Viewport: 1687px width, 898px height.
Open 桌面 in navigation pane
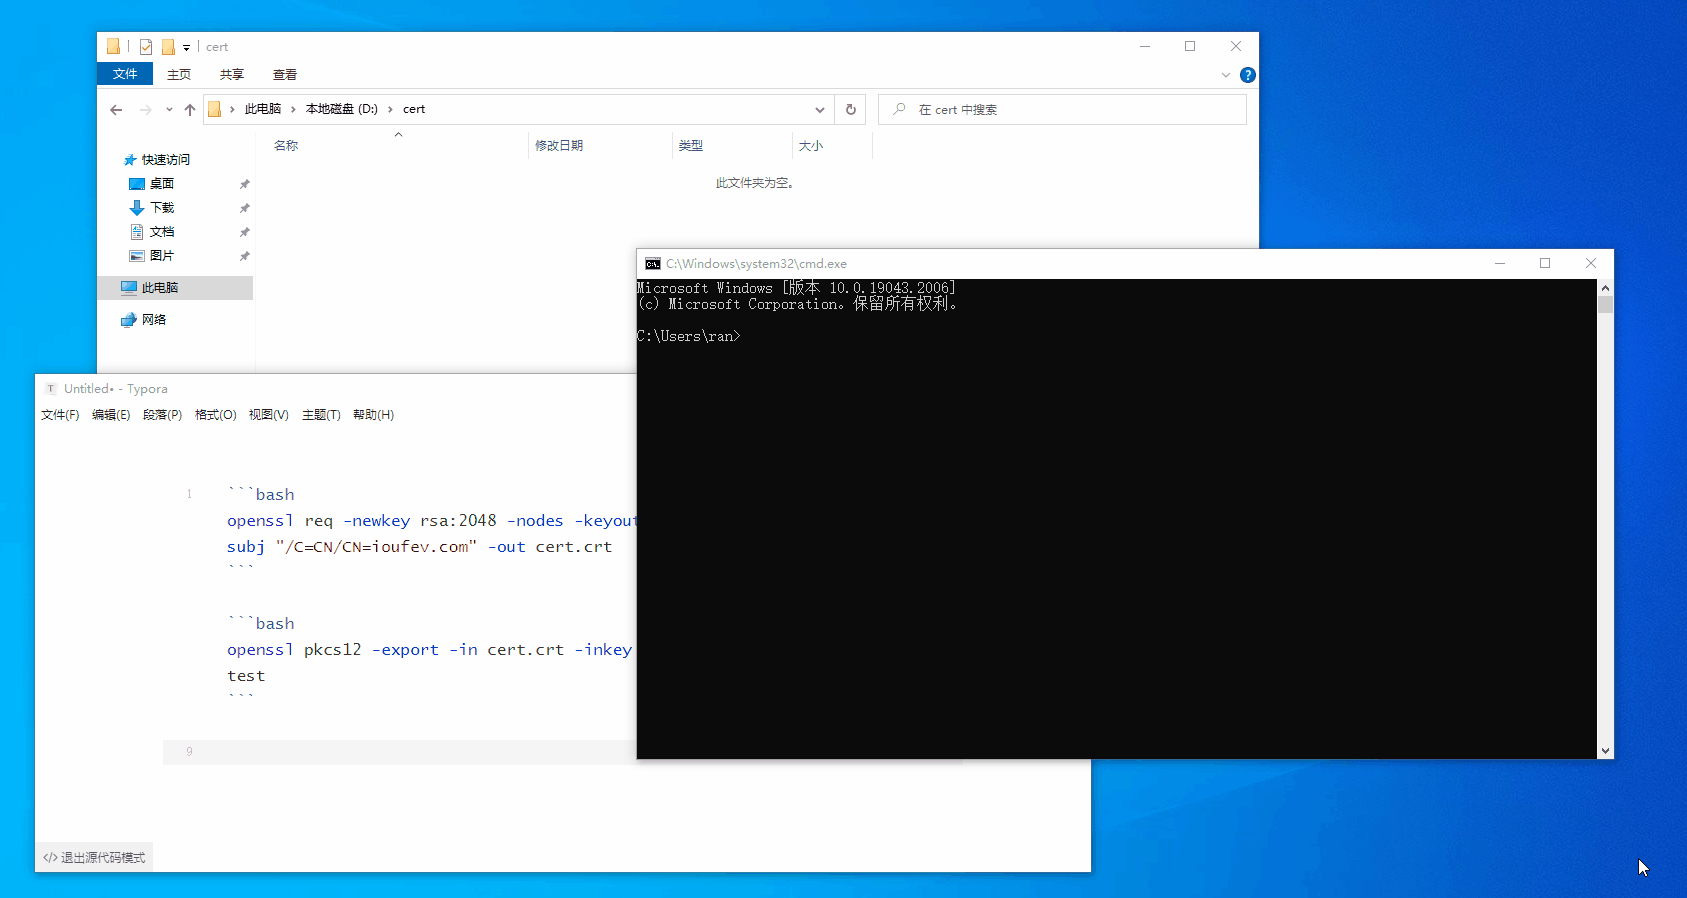point(161,184)
